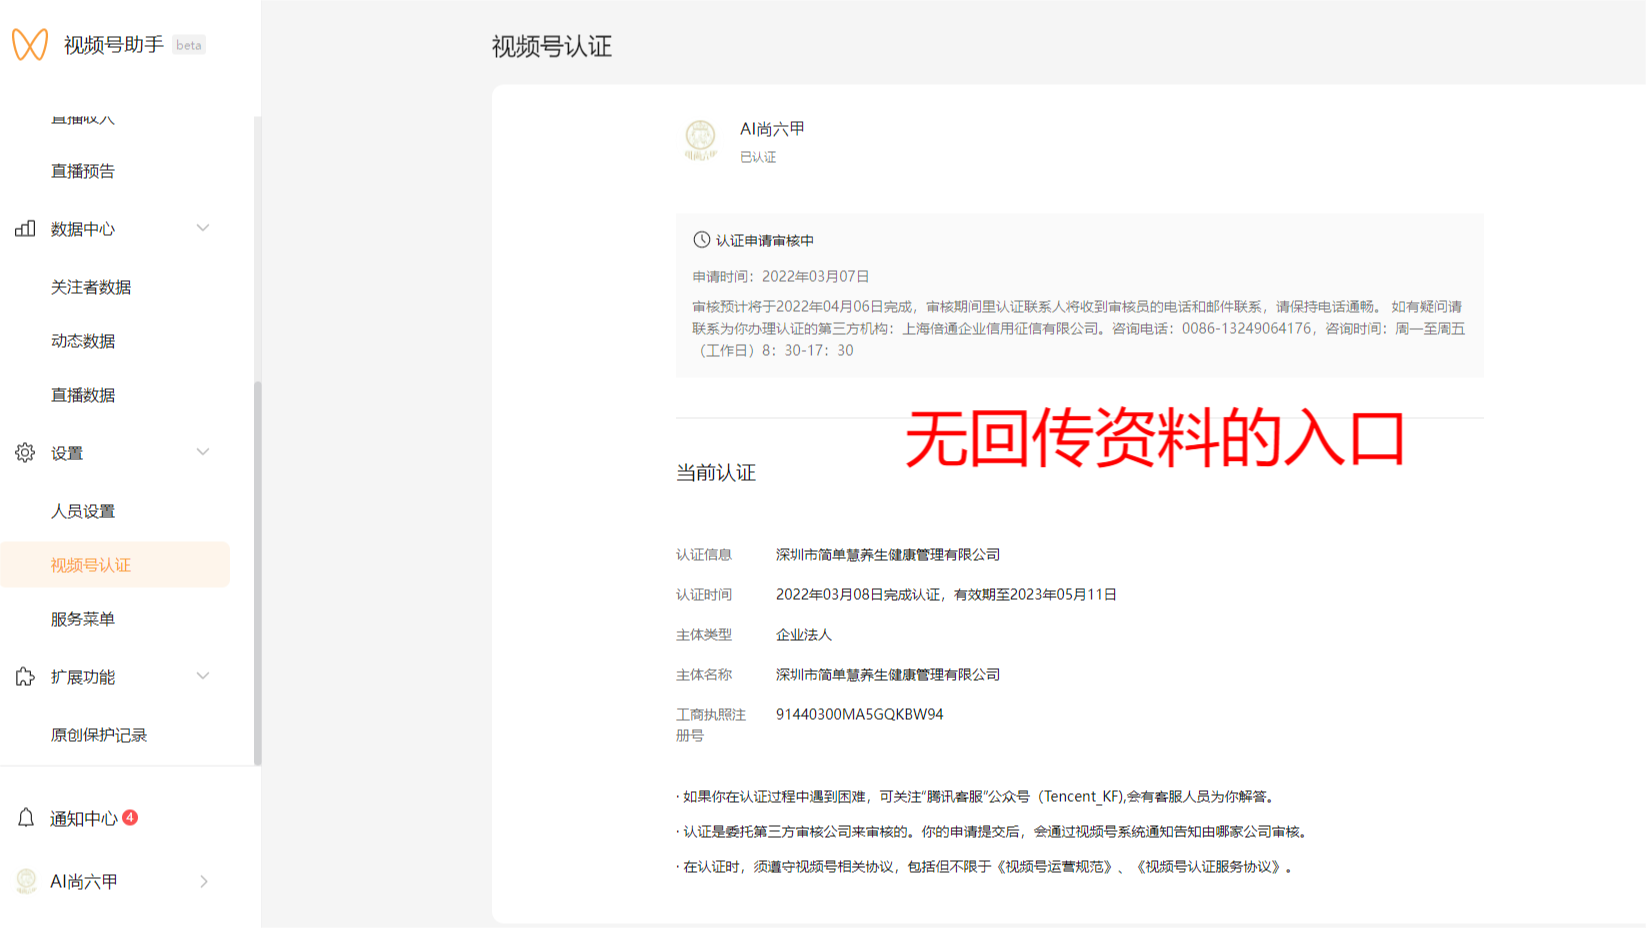Image resolution: width=1646 pixels, height=928 pixels.
Task: Click the 设置 gear icon
Action: coord(25,453)
